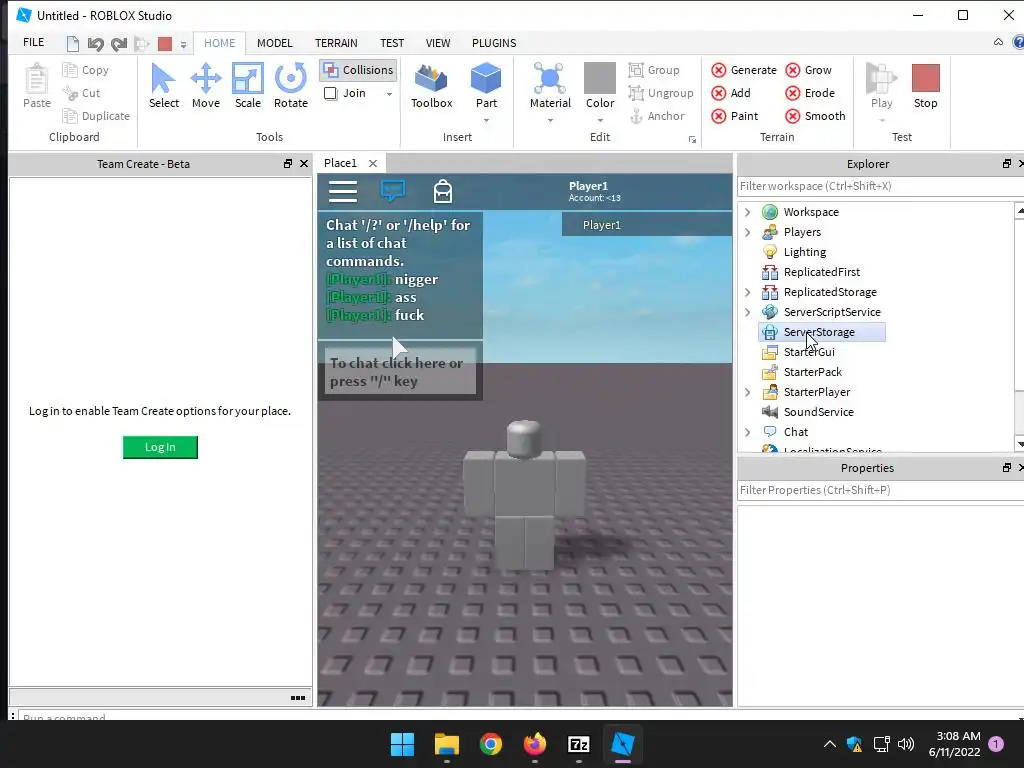1024x768 pixels.
Task: Open the Toolbox
Action: tap(431, 86)
